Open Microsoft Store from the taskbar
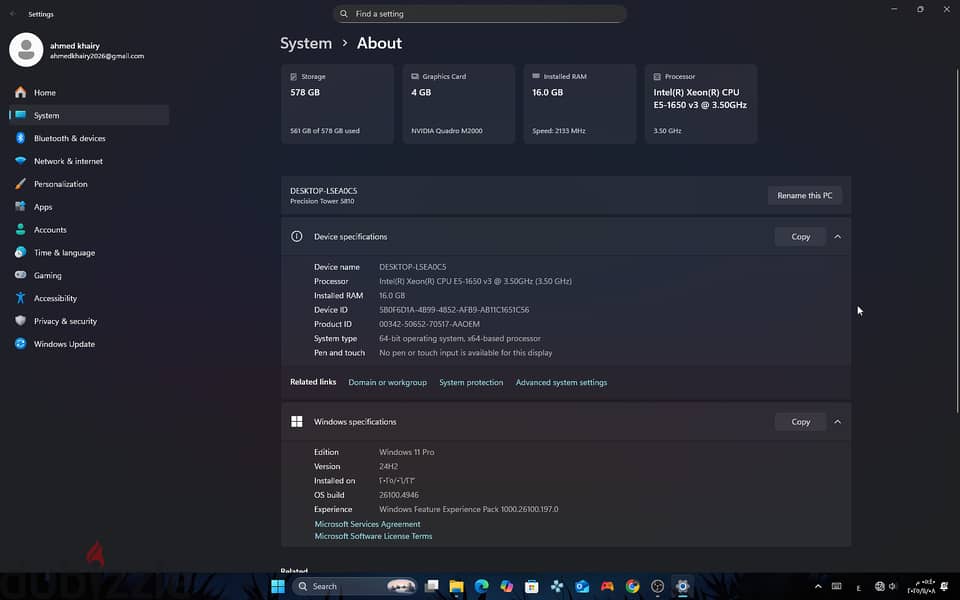 531,587
